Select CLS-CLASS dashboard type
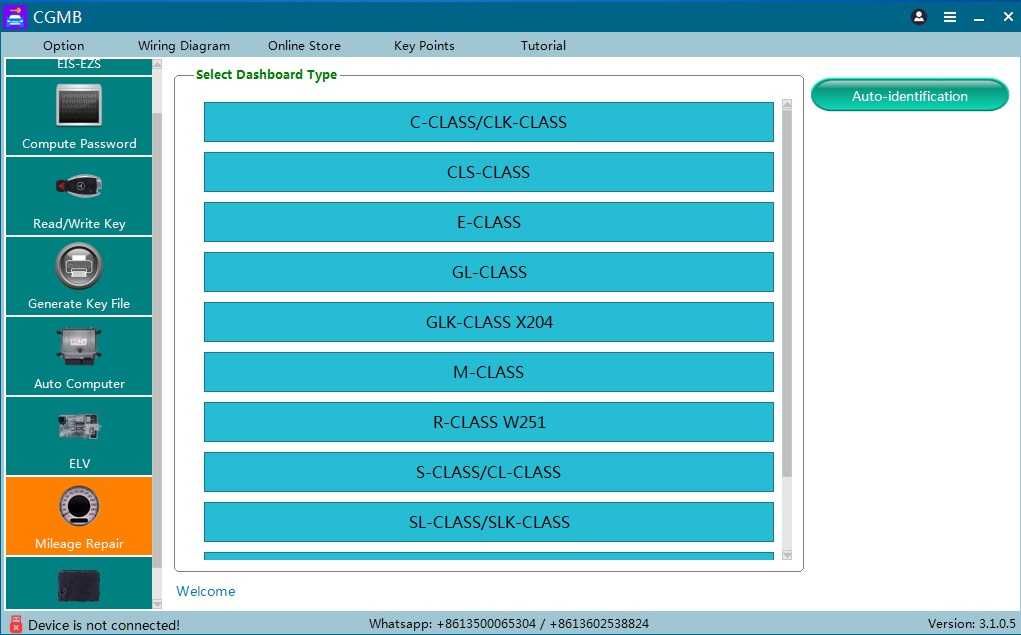The height and width of the screenshot is (635, 1021). click(488, 172)
